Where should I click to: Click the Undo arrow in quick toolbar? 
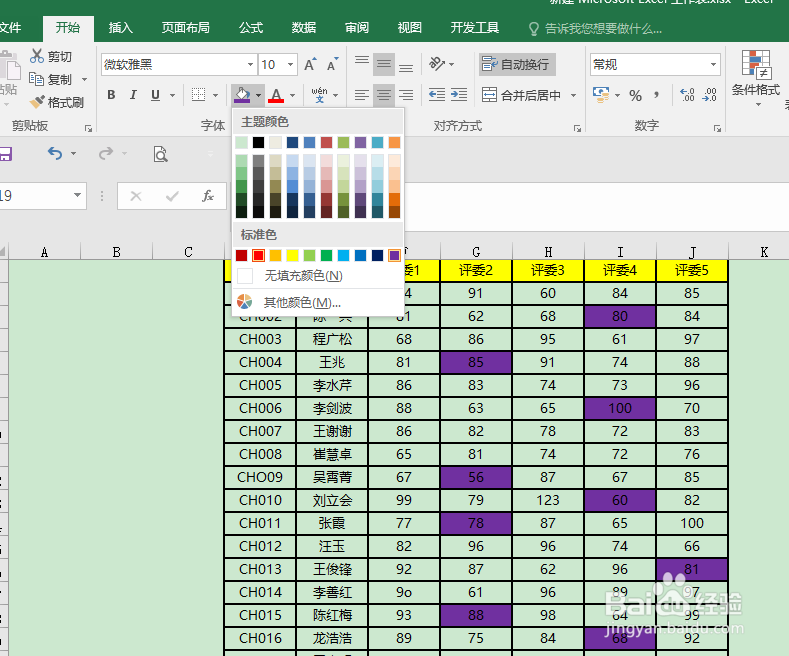[55, 153]
